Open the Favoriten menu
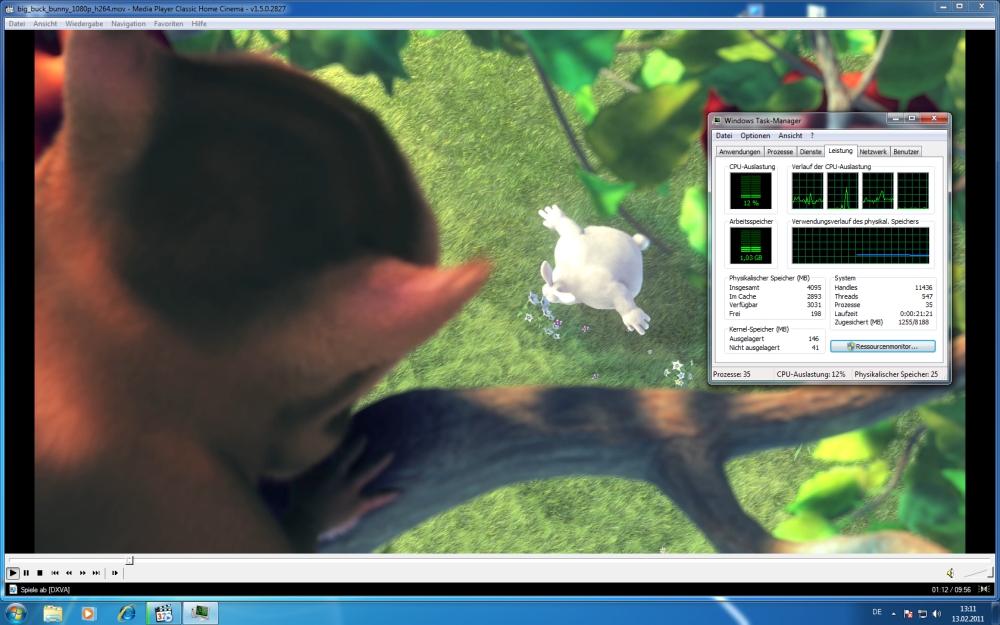1000x625 pixels. tap(168, 24)
